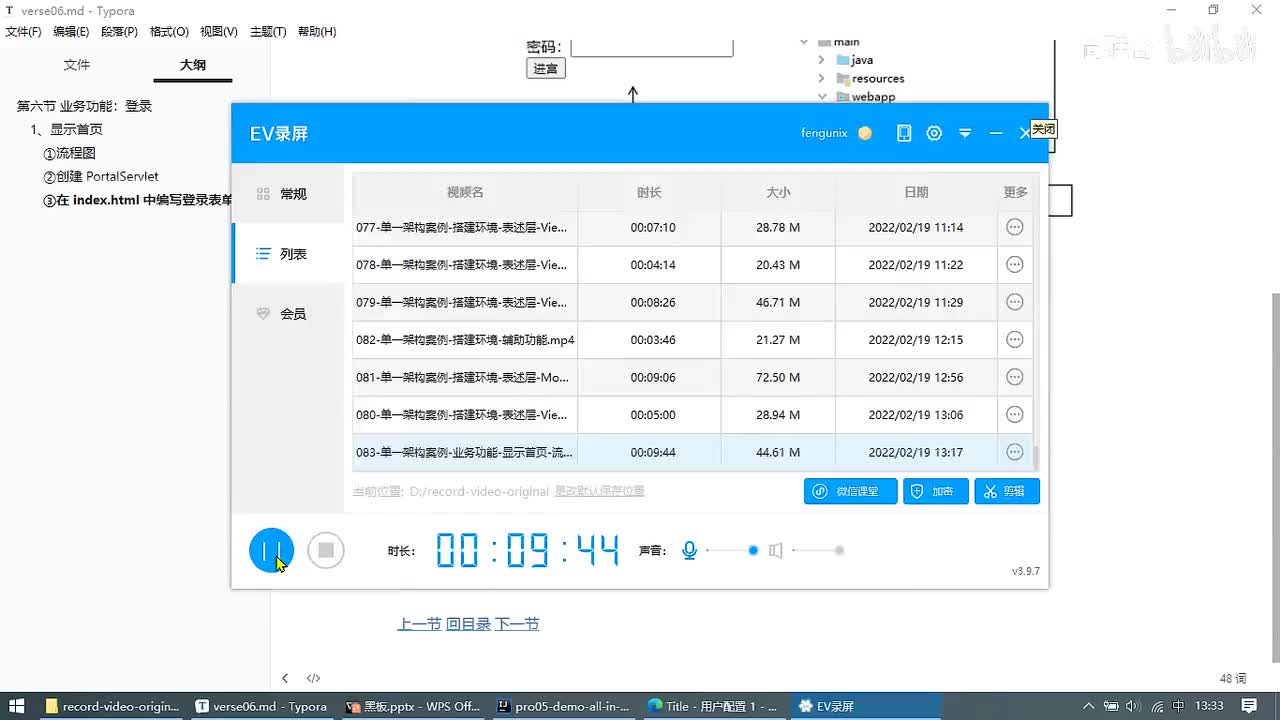Open the 文件(F) menu in Typora
Image resolution: width=1280 pixels, height=720 pixels.
point(23,32)
